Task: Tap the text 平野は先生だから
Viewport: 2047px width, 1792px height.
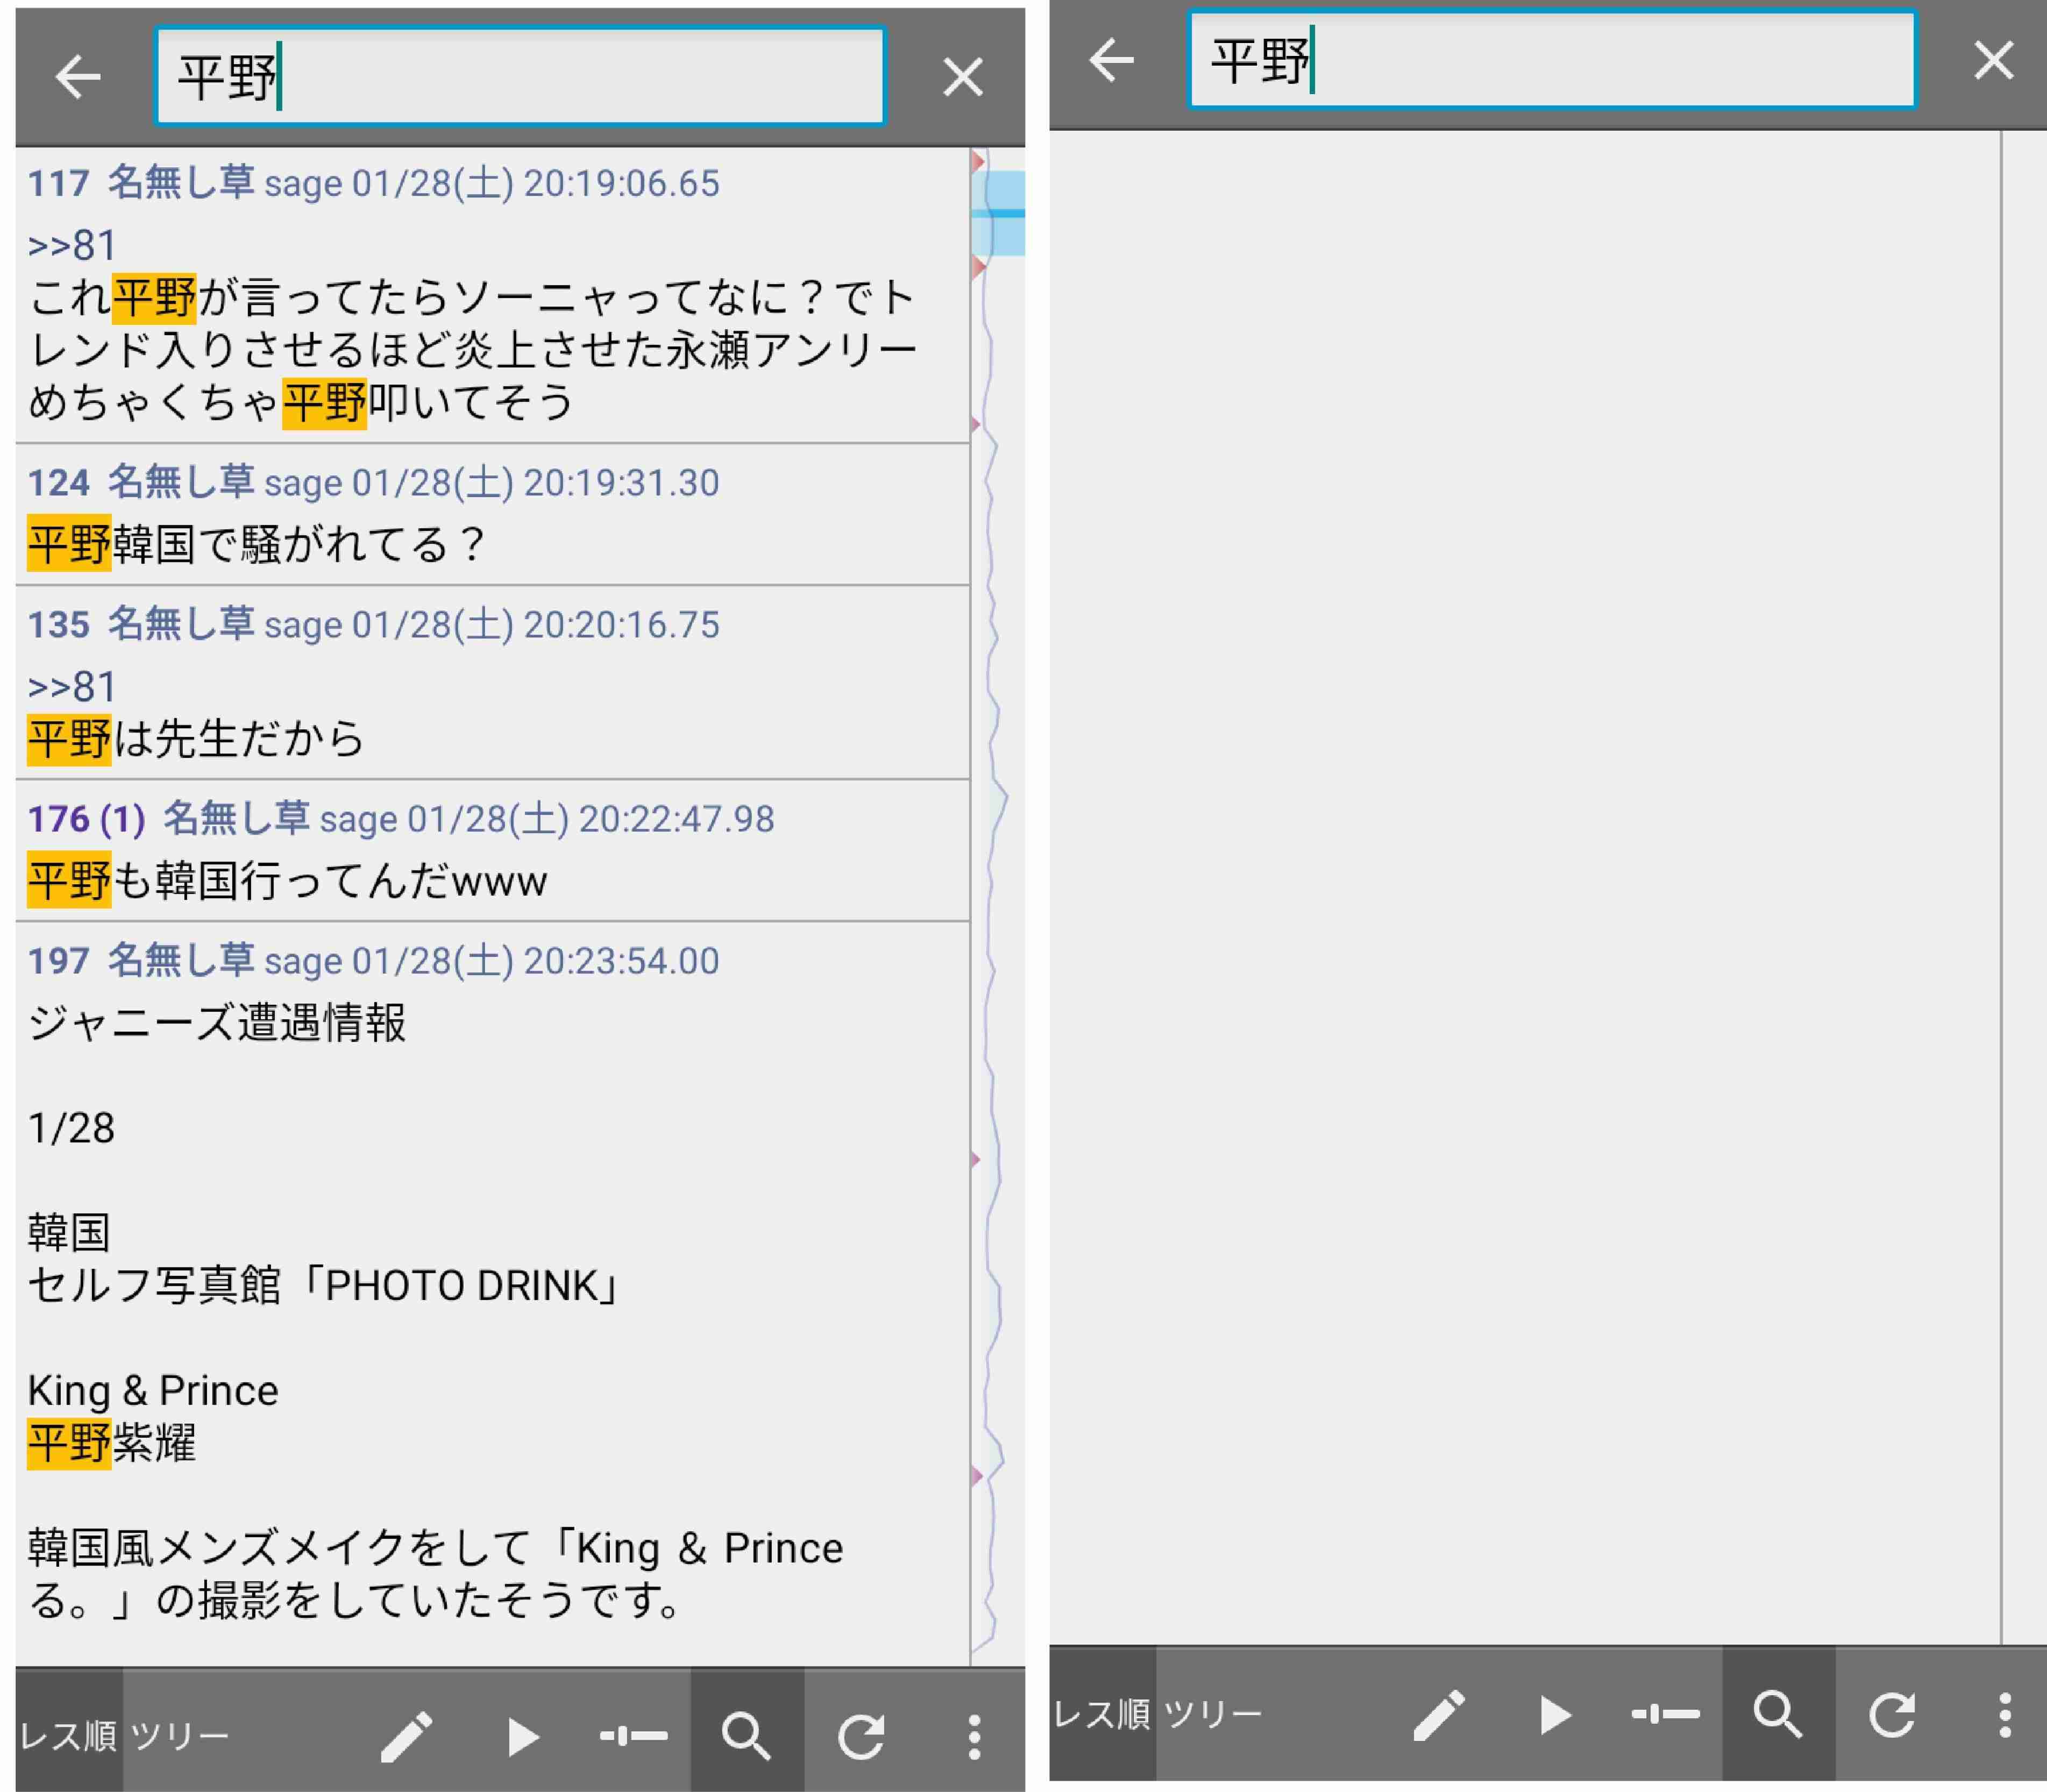Action: pyautogui.click(x=195, y=739)
